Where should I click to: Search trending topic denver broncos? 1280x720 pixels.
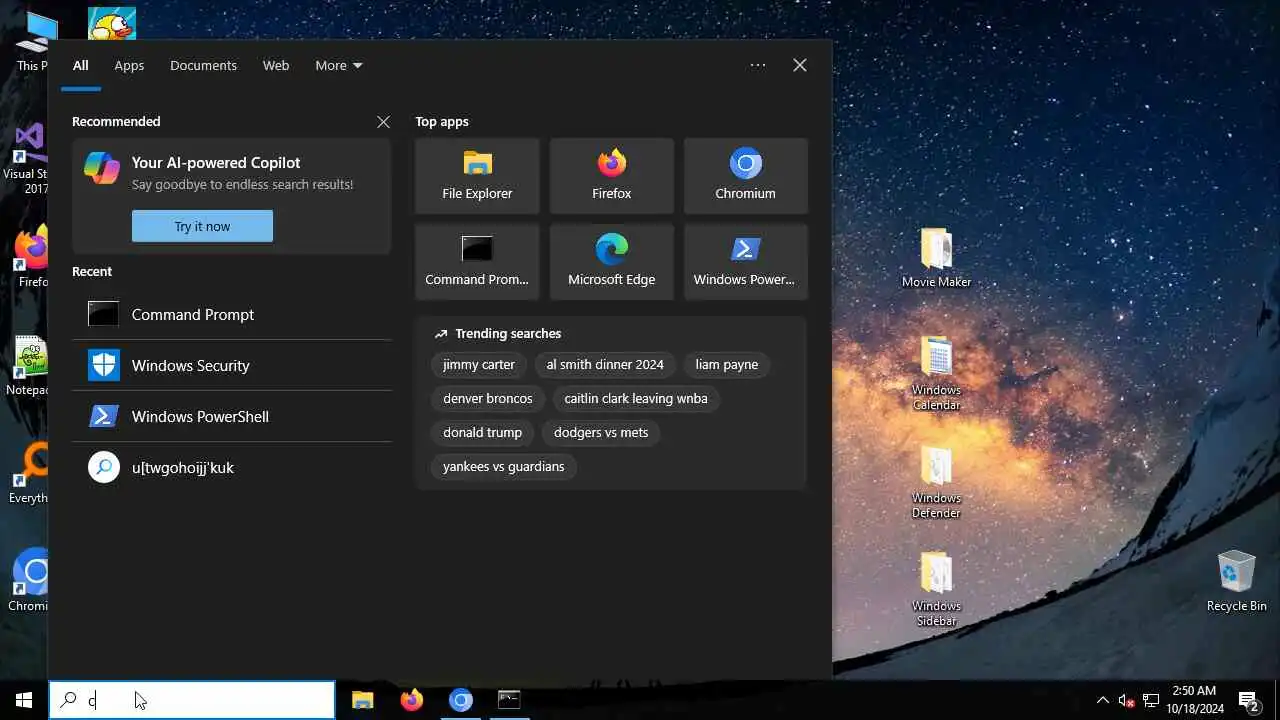pyautogui.click(x=488, y=398)
